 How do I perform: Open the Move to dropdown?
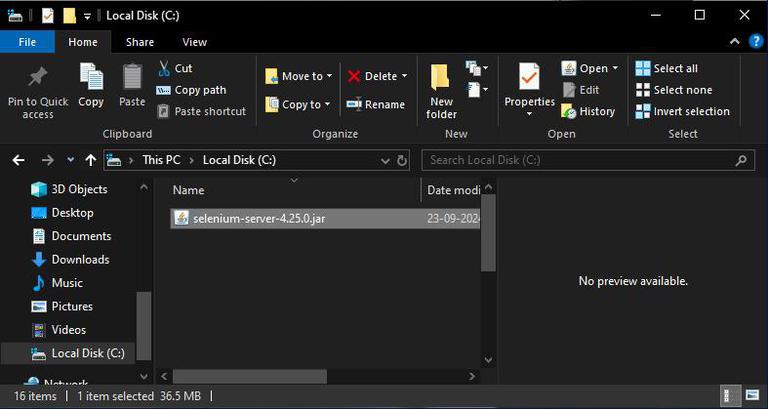(298, 76)
